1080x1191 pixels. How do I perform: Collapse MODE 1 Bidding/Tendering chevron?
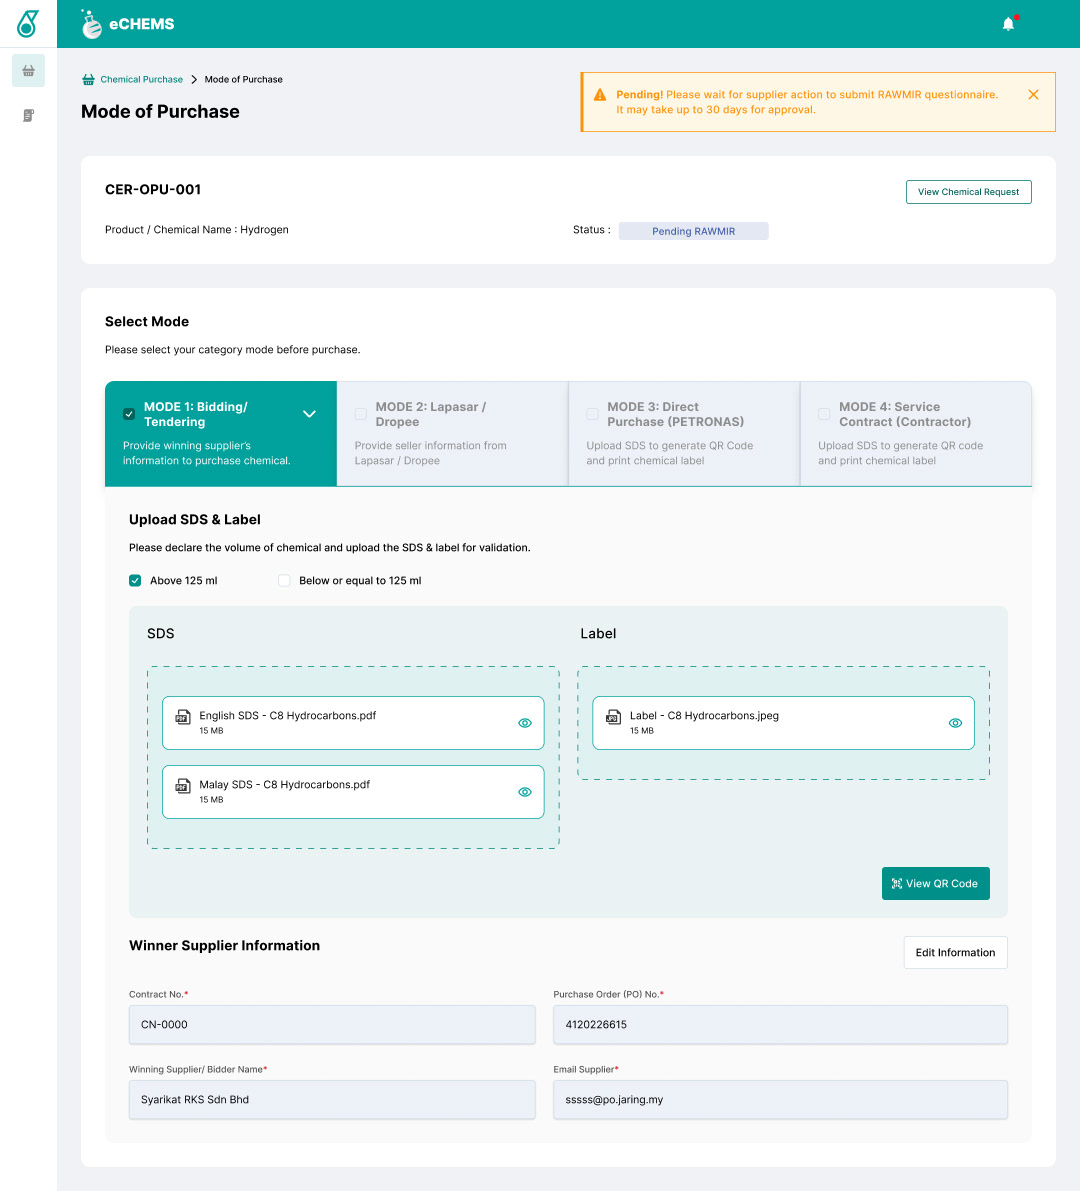point(309,414)
